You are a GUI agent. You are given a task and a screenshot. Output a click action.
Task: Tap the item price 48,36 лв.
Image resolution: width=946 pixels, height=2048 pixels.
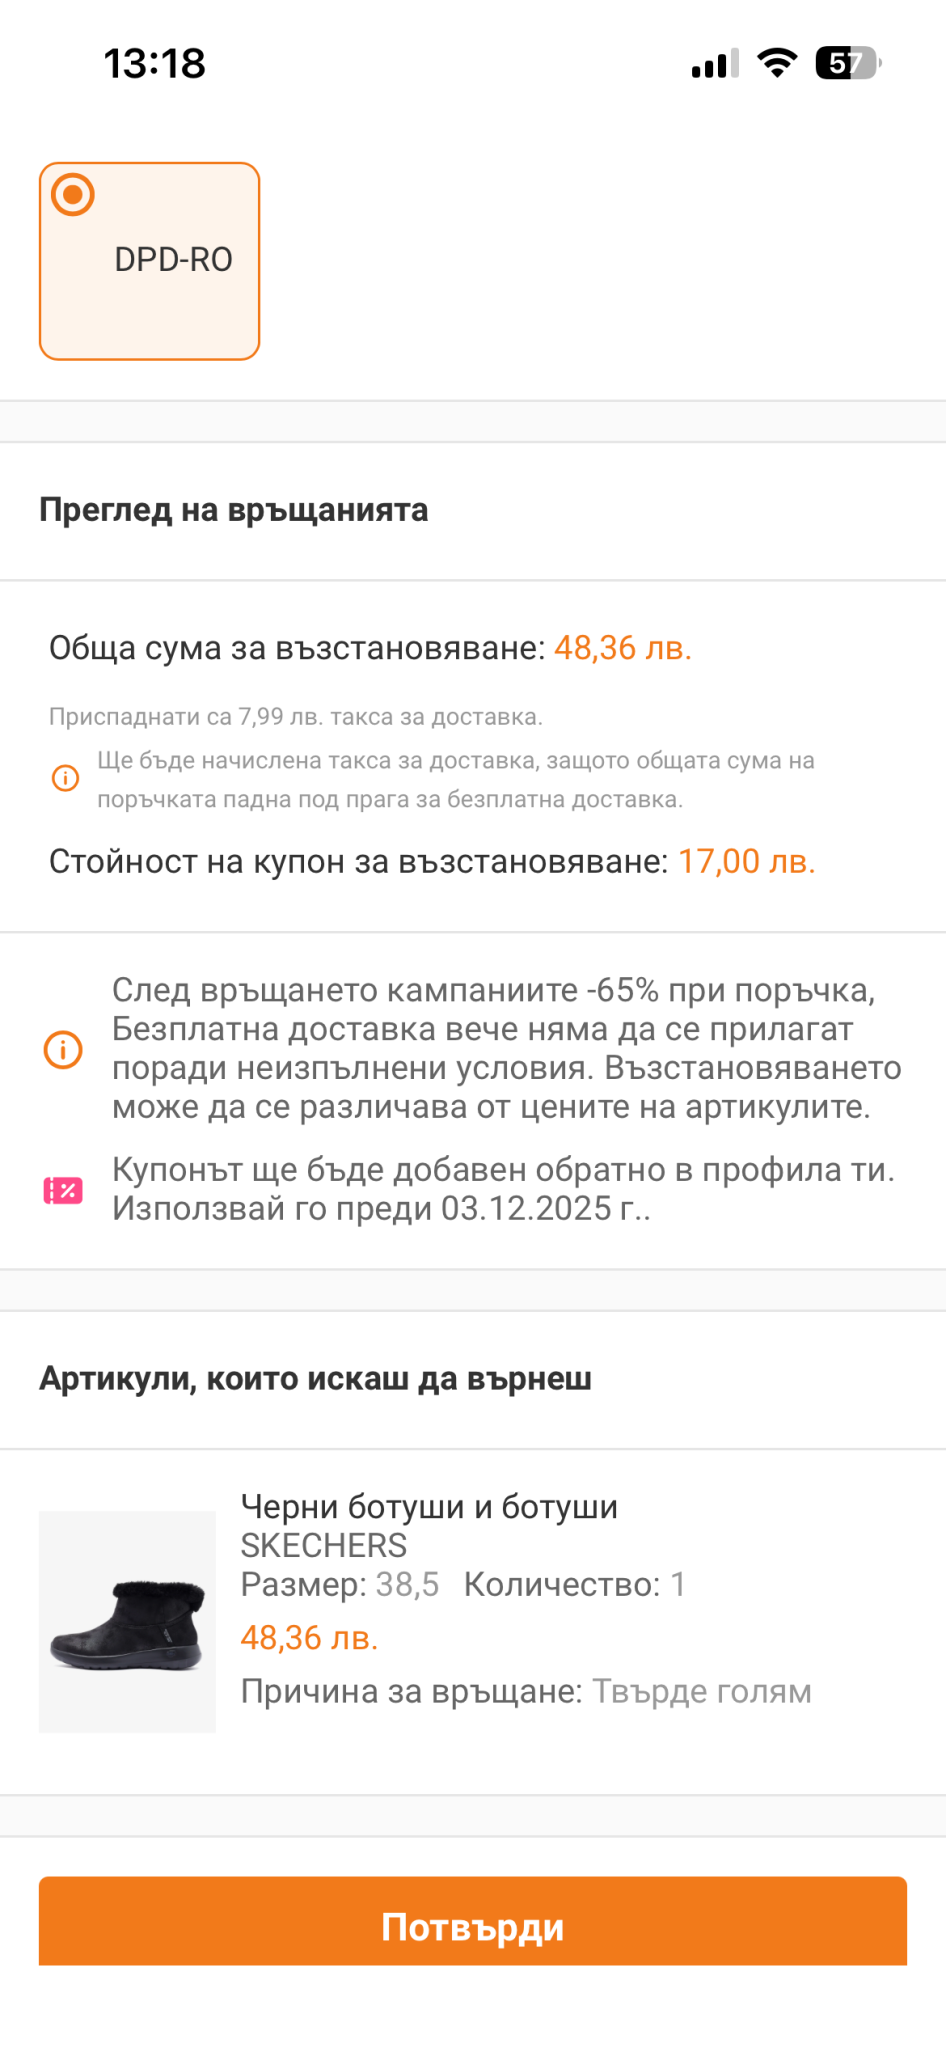point(309,1638)
